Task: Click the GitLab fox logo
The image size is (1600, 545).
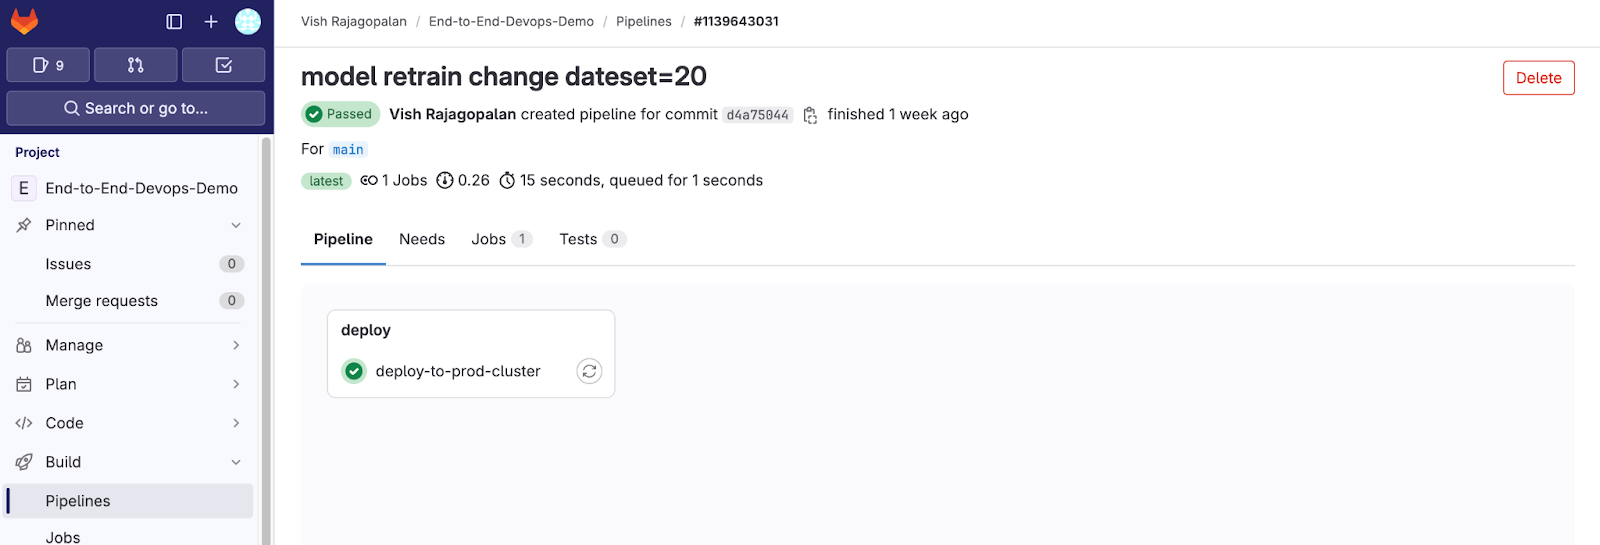Action: (24, 21)
